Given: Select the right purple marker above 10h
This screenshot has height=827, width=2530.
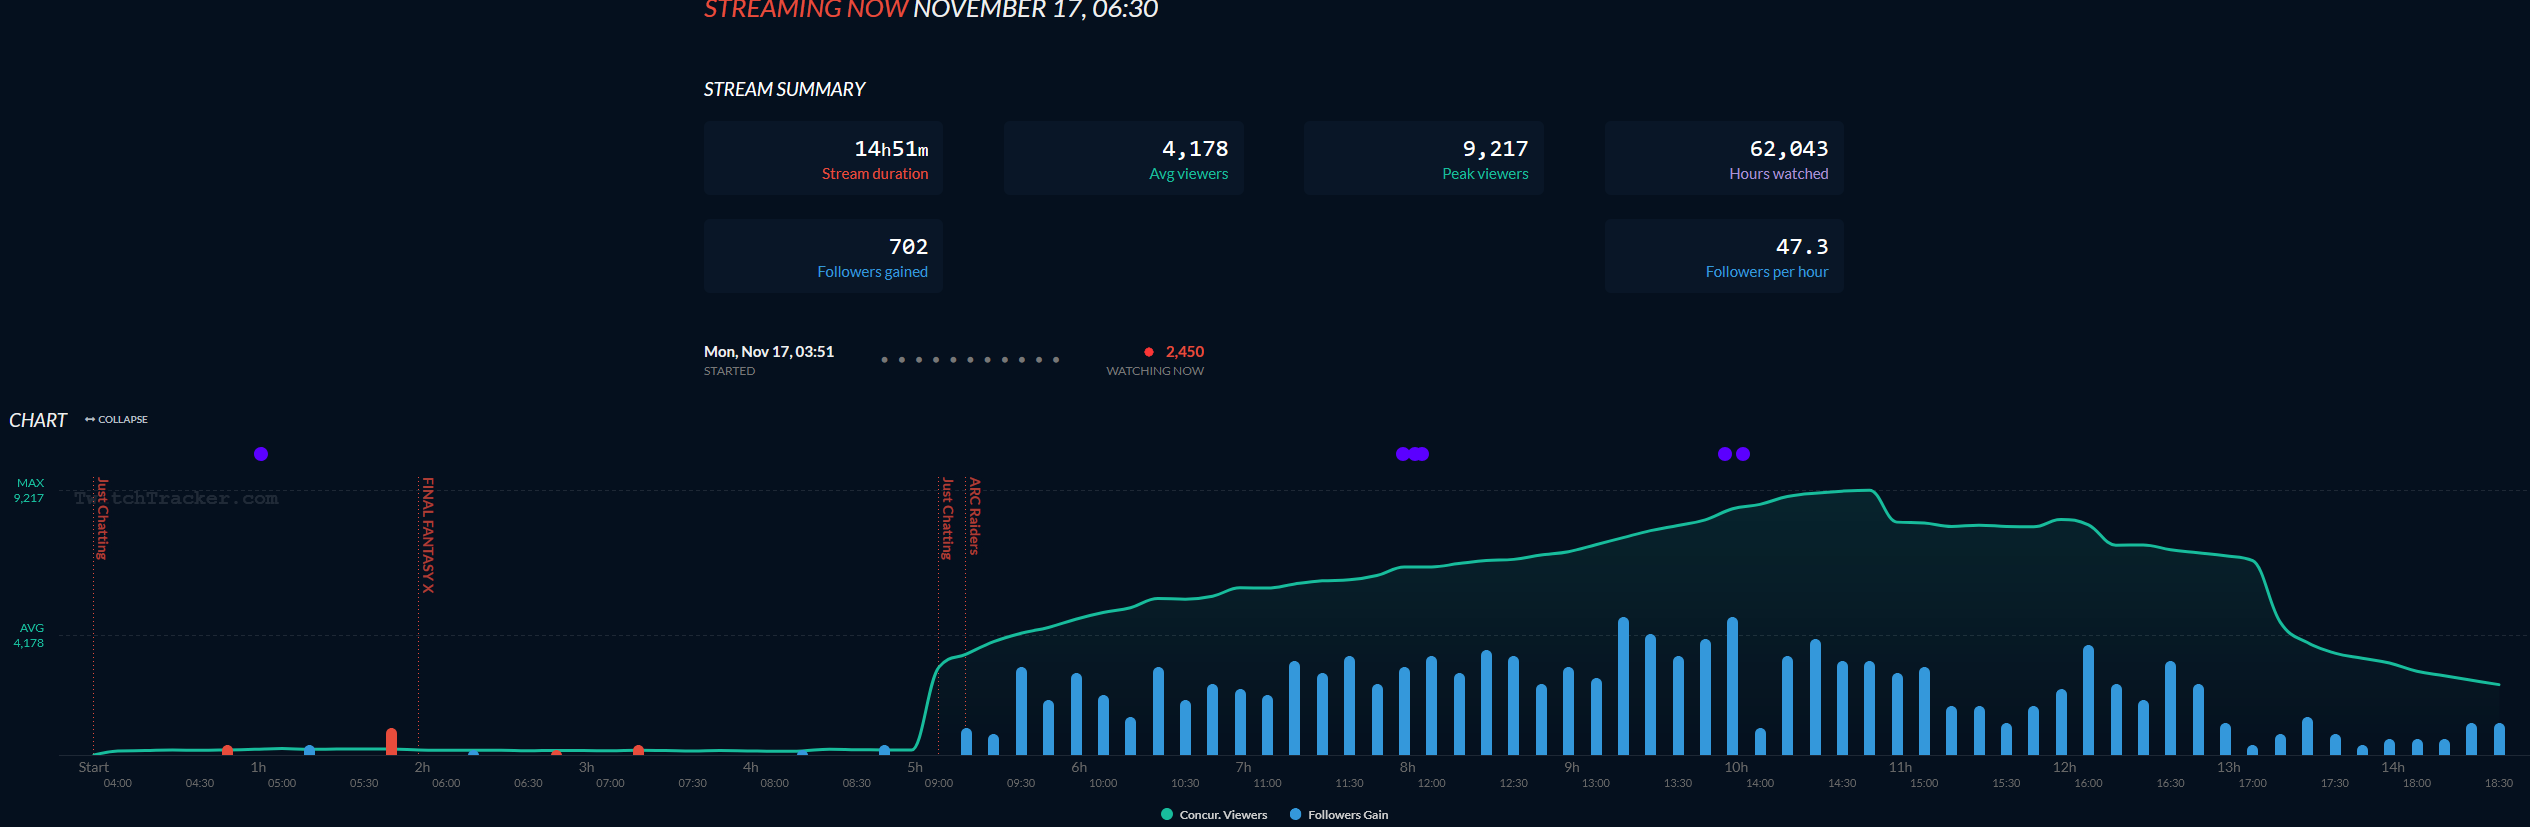Looking at the screenshot, I should tap(1743, 454).
